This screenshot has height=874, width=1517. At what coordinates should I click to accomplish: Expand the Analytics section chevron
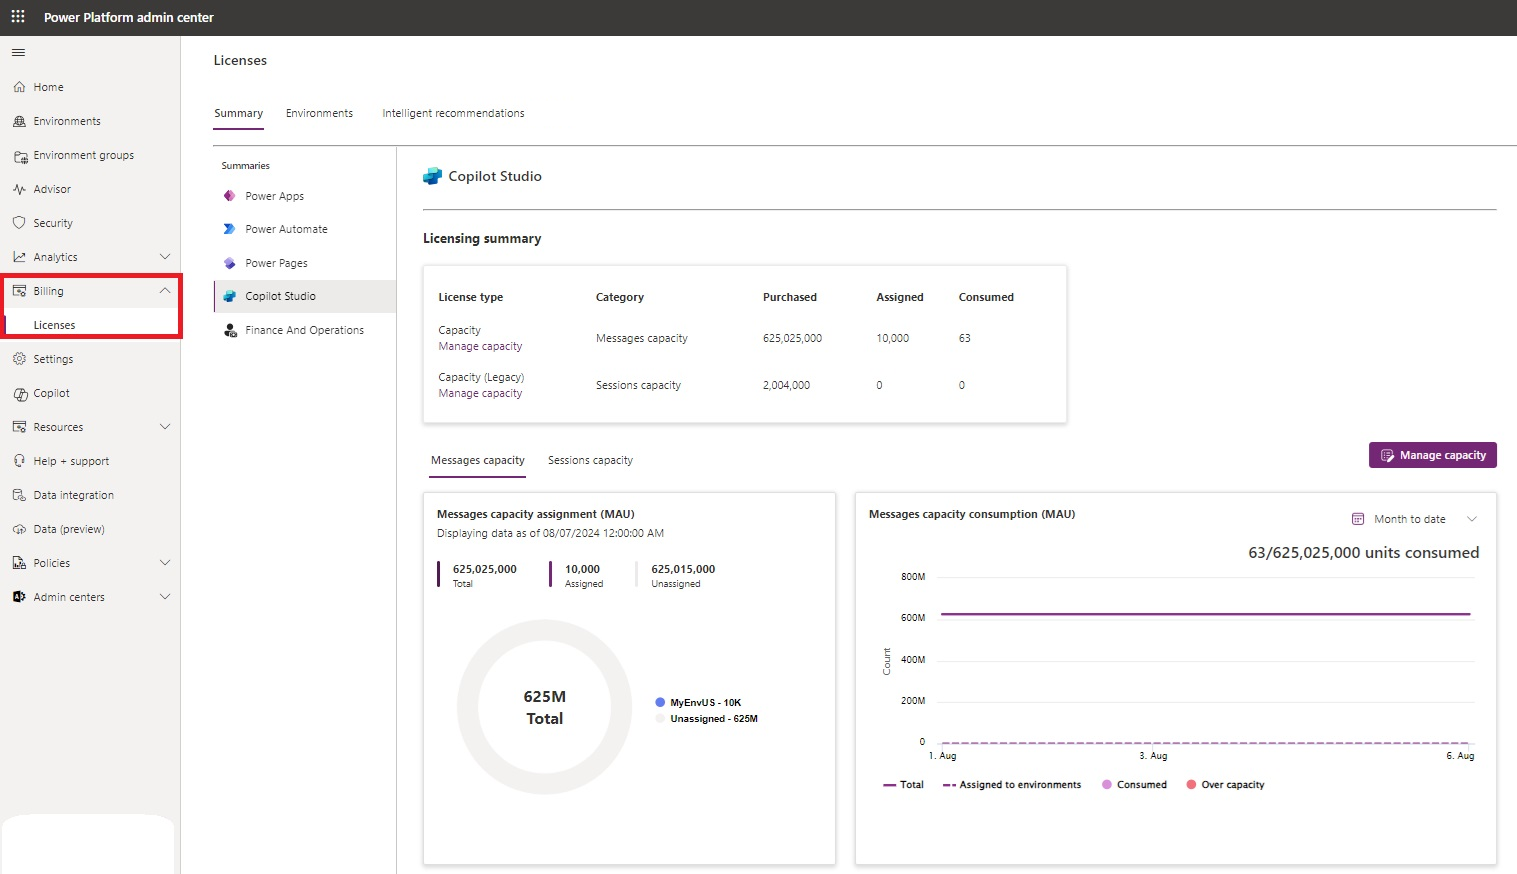tap(165, 257)
